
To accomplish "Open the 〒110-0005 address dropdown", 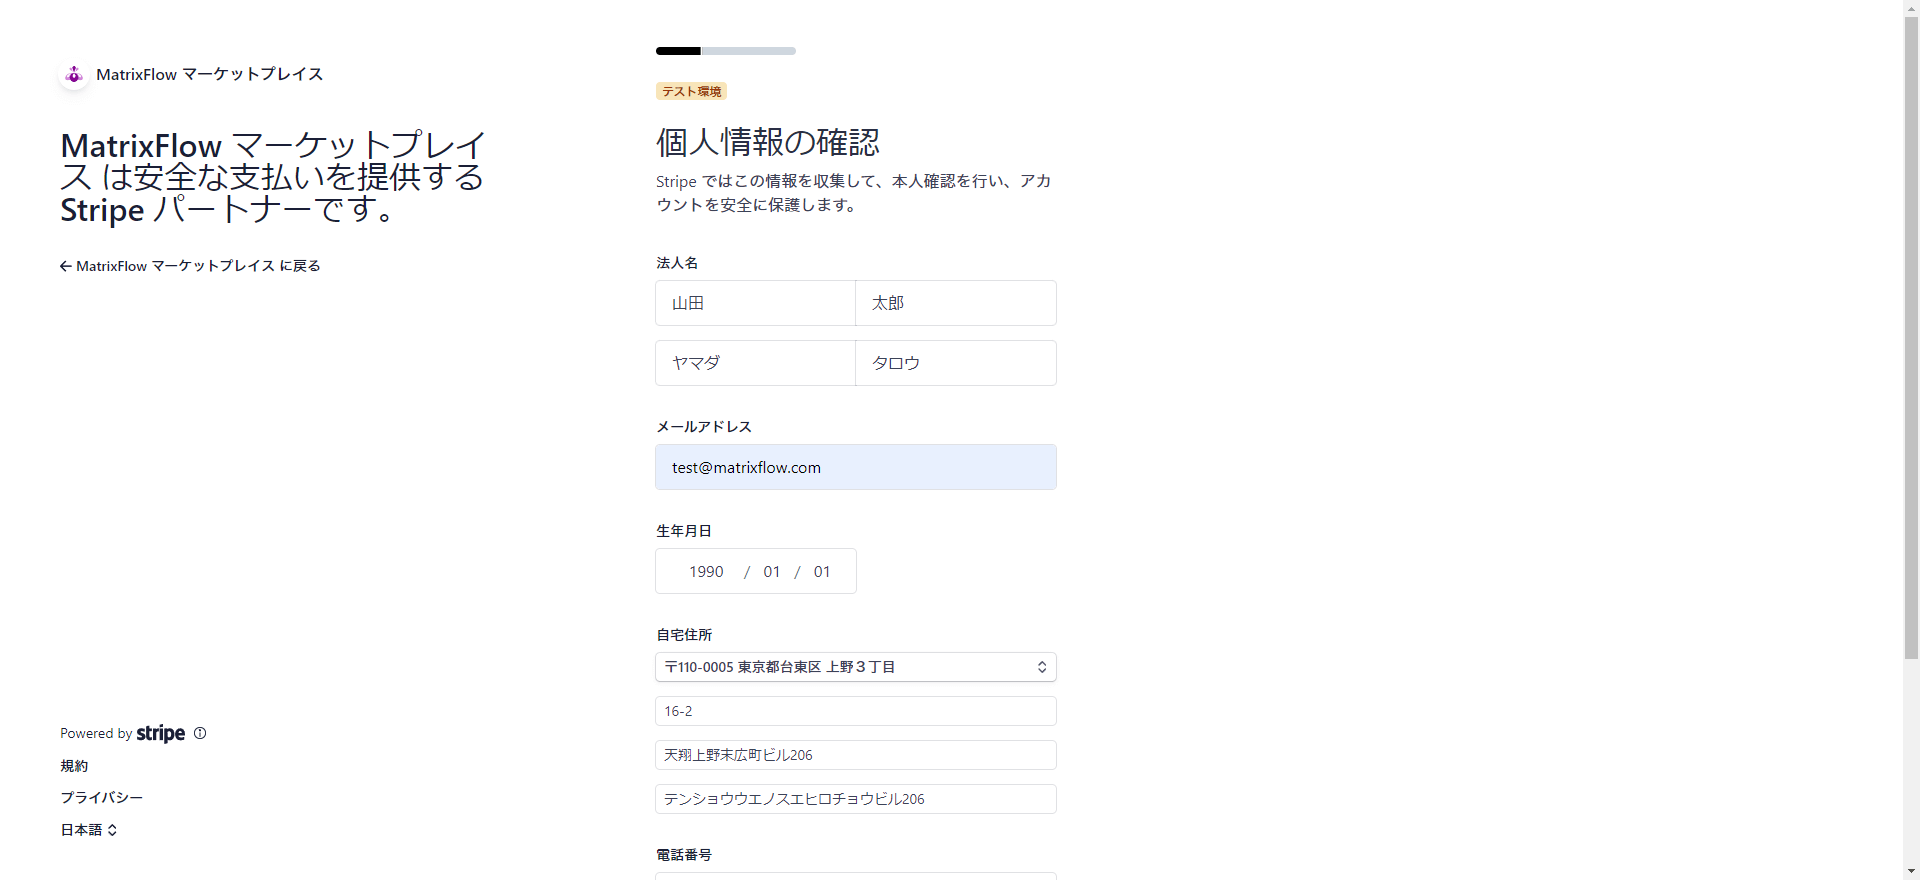I will click(856, 667).
